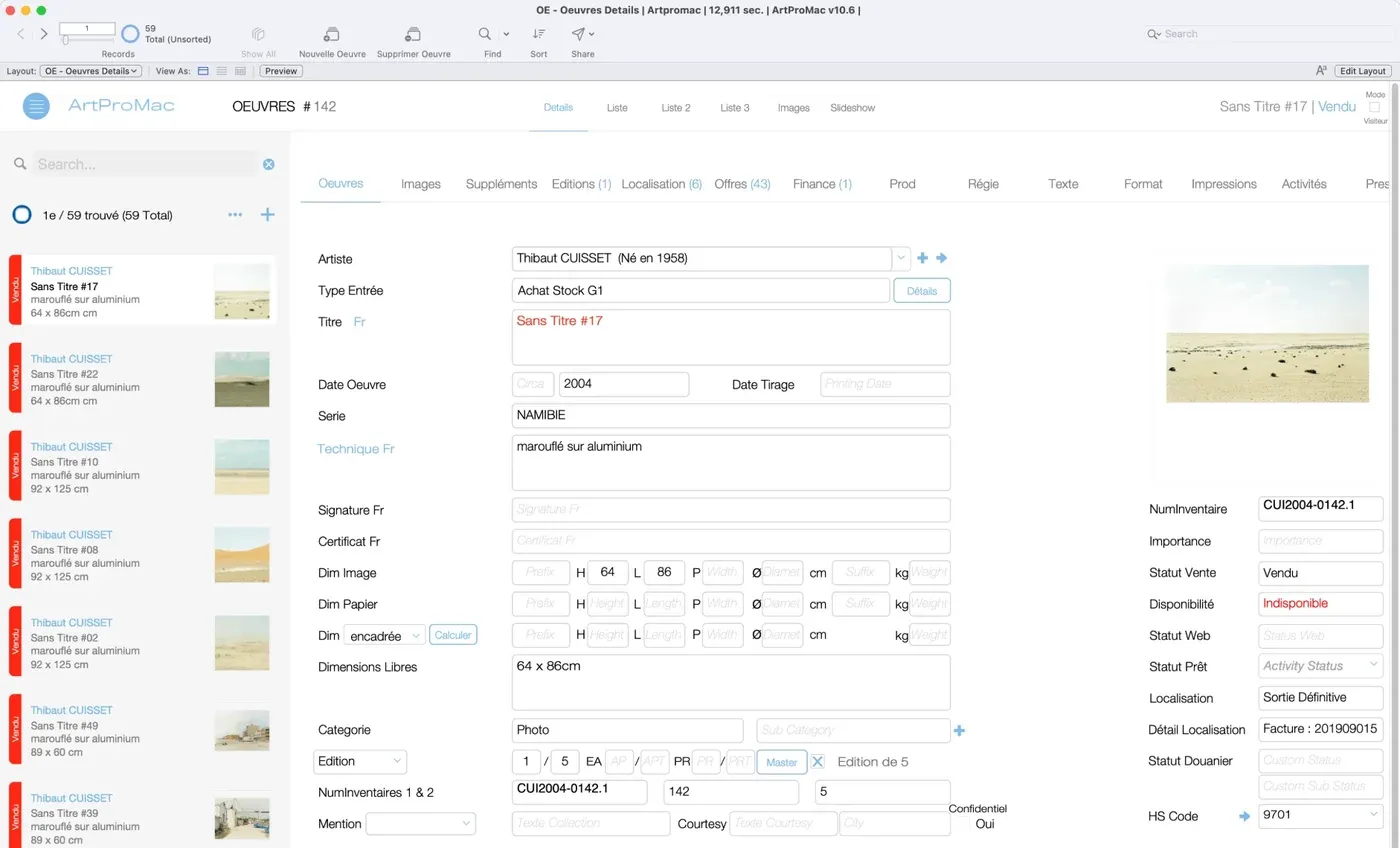This screenshot has width=1400, height=848.
Task: Switch to Form view in View As
Action: point(203,71)
